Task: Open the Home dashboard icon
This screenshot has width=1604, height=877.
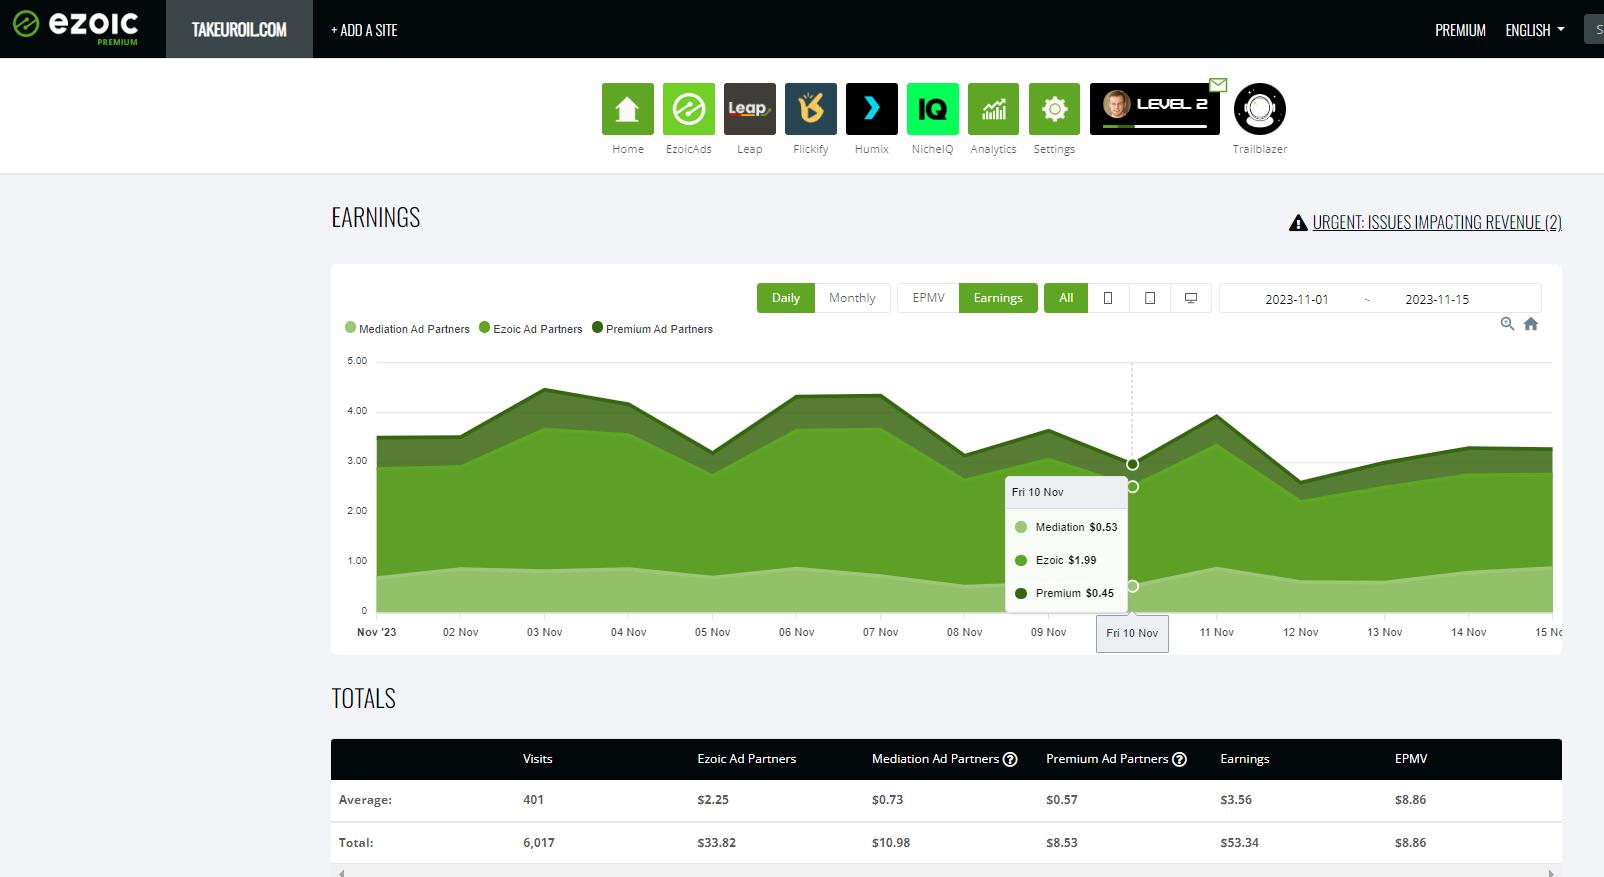Action: [x=627, y=109]
